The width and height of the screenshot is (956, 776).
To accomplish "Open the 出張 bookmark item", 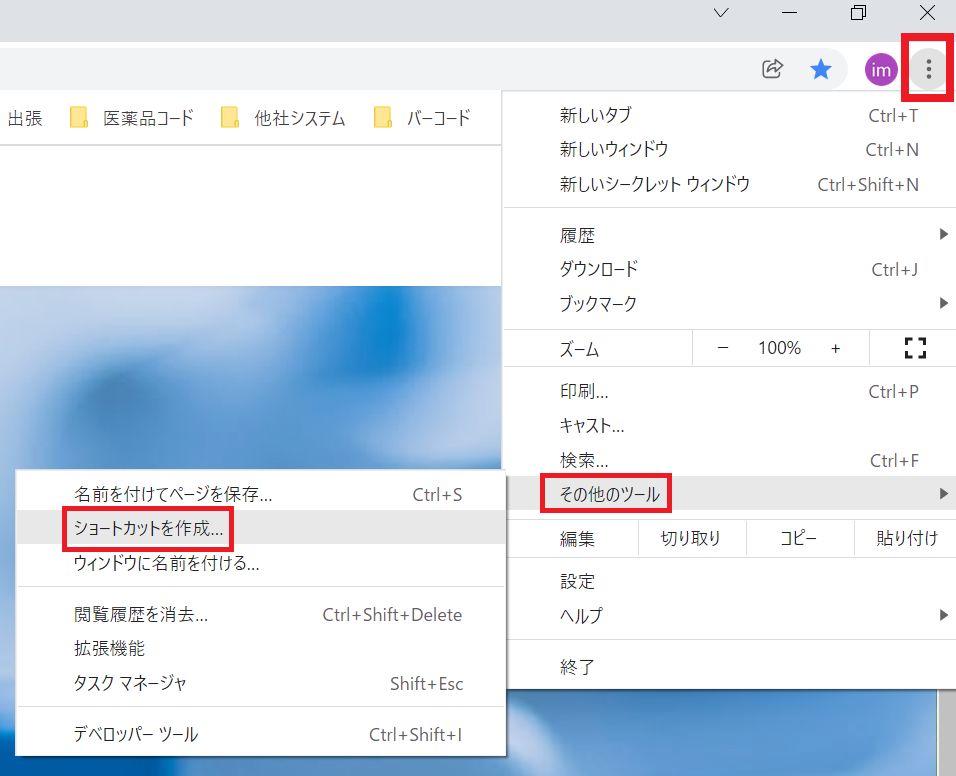I will coord(24,118).
